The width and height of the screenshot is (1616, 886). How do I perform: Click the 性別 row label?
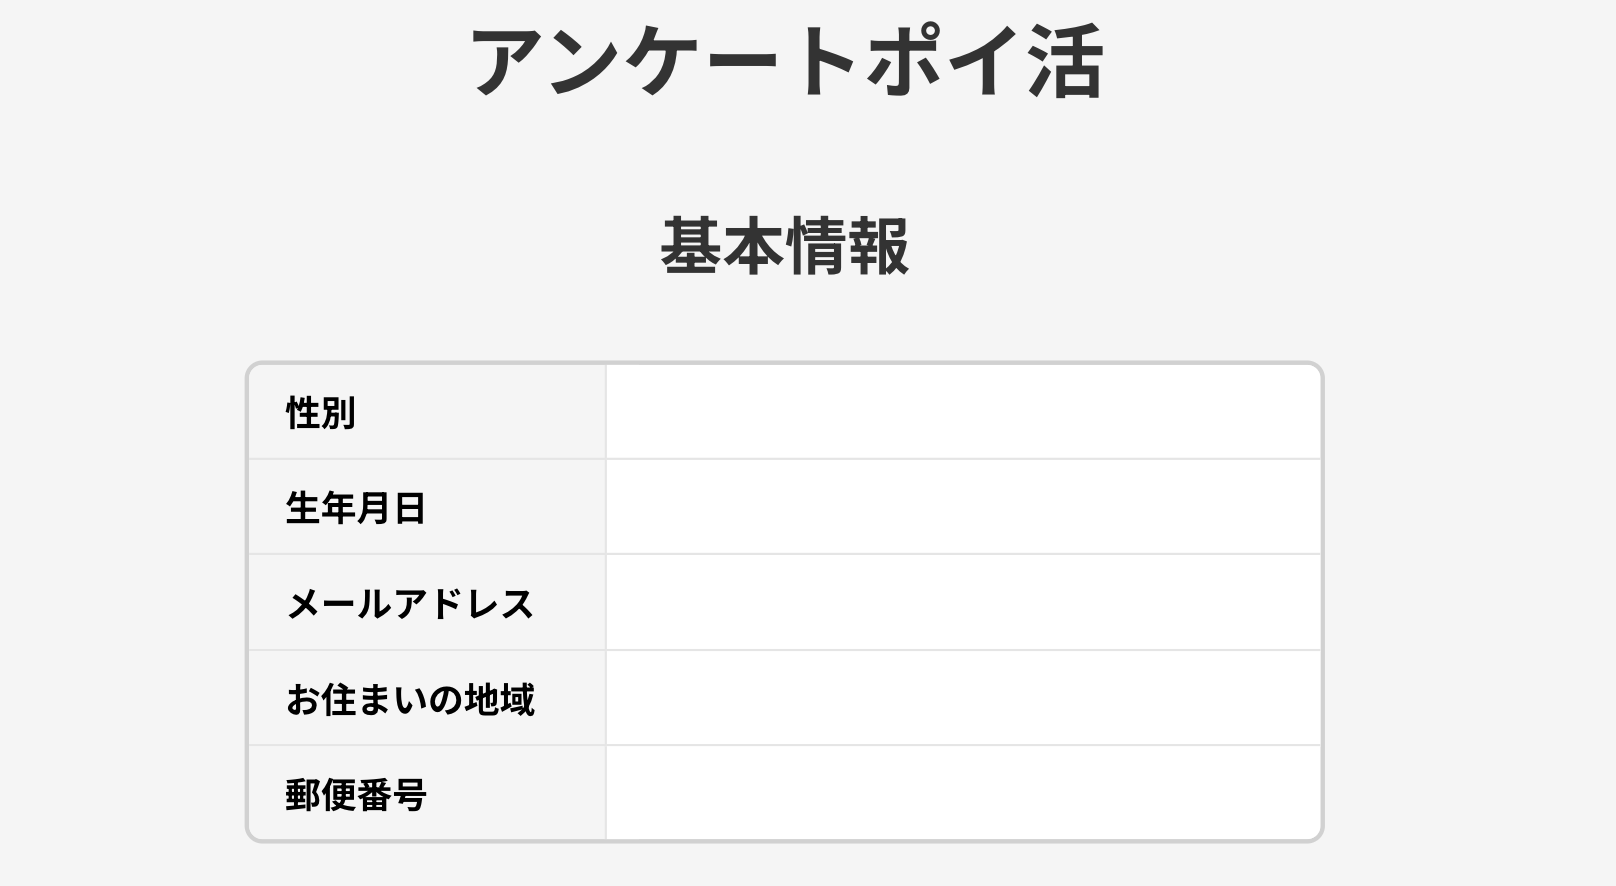coord(321,413)
